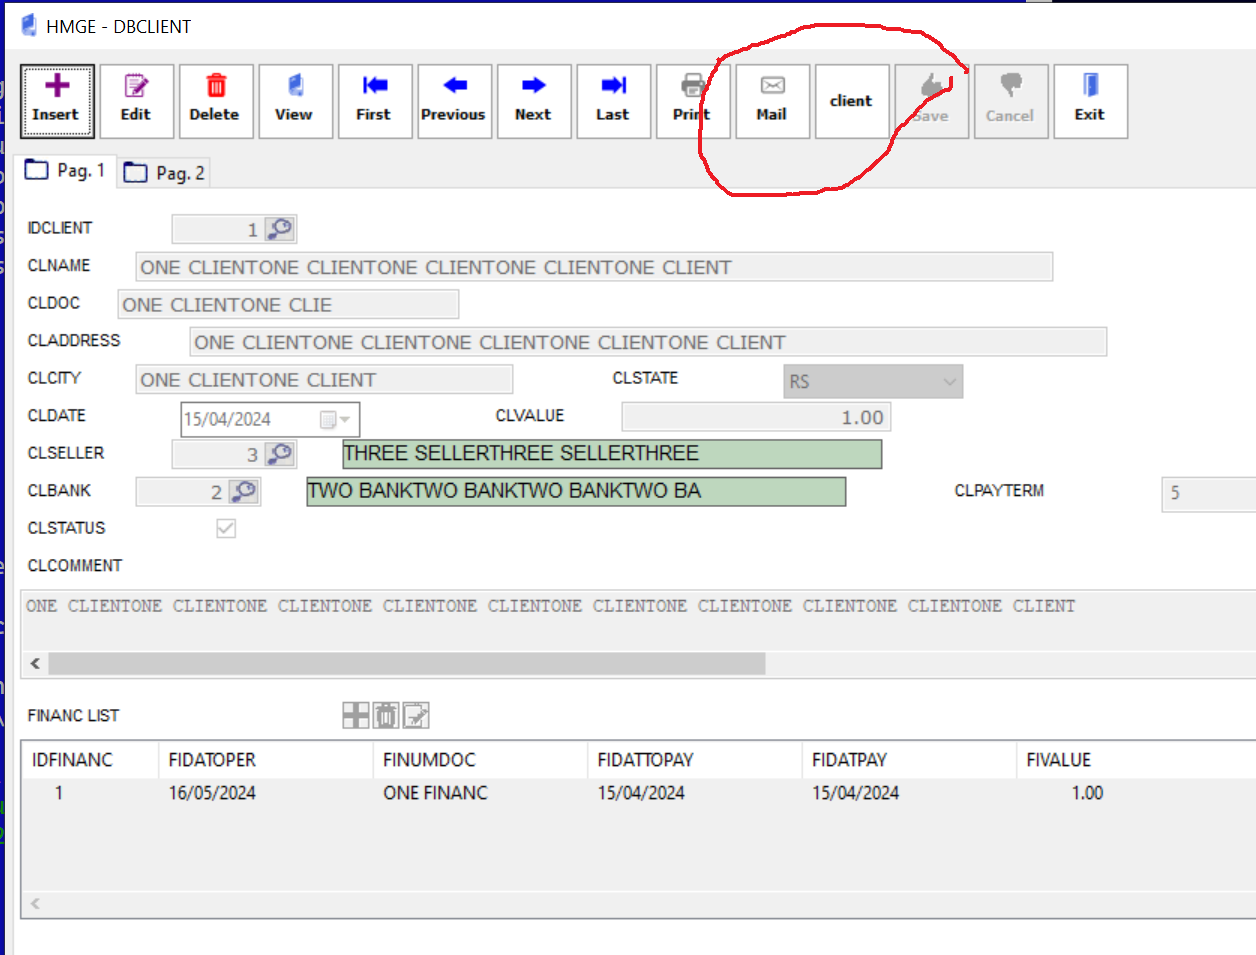Navigate to the Previous record
1256x955 pixels.
point(454,101)
